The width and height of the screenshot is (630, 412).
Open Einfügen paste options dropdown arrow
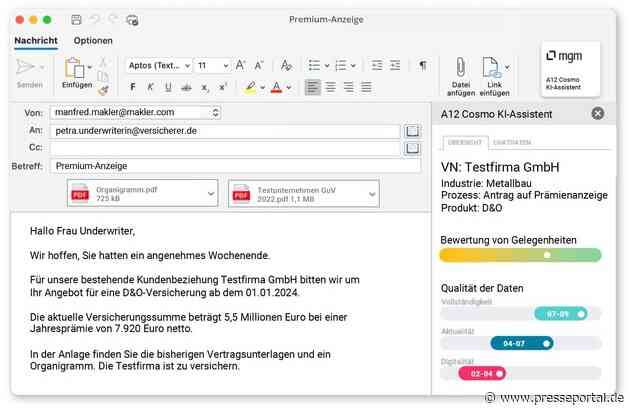point(90,67)
